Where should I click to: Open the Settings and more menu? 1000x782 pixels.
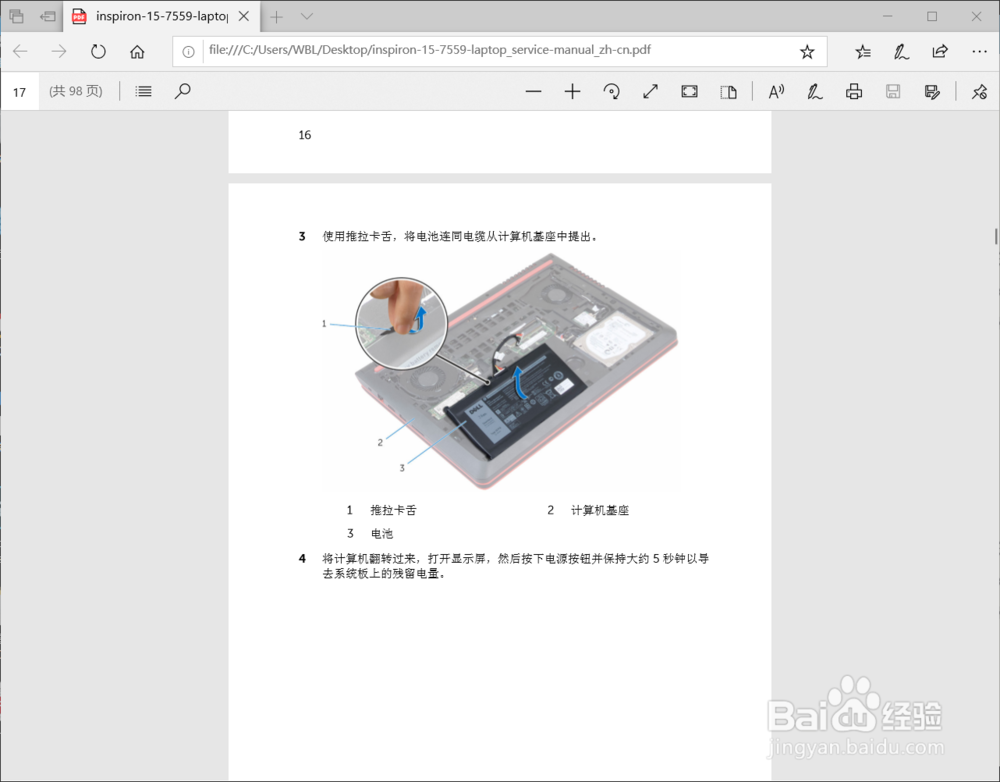[979, 51]
